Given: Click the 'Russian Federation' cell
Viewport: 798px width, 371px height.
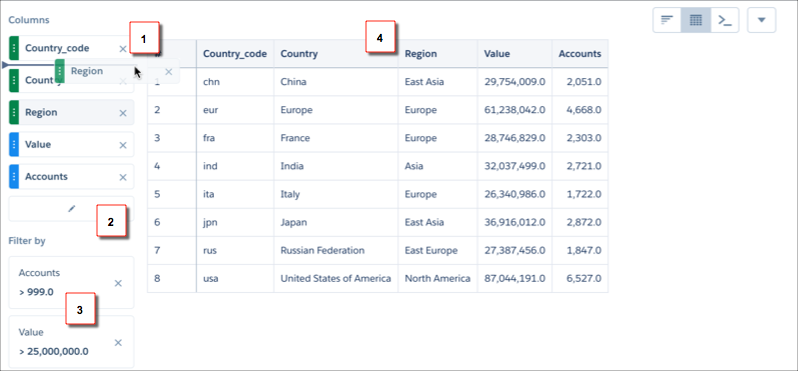Looking at the screenshot, I should [336, 250].
